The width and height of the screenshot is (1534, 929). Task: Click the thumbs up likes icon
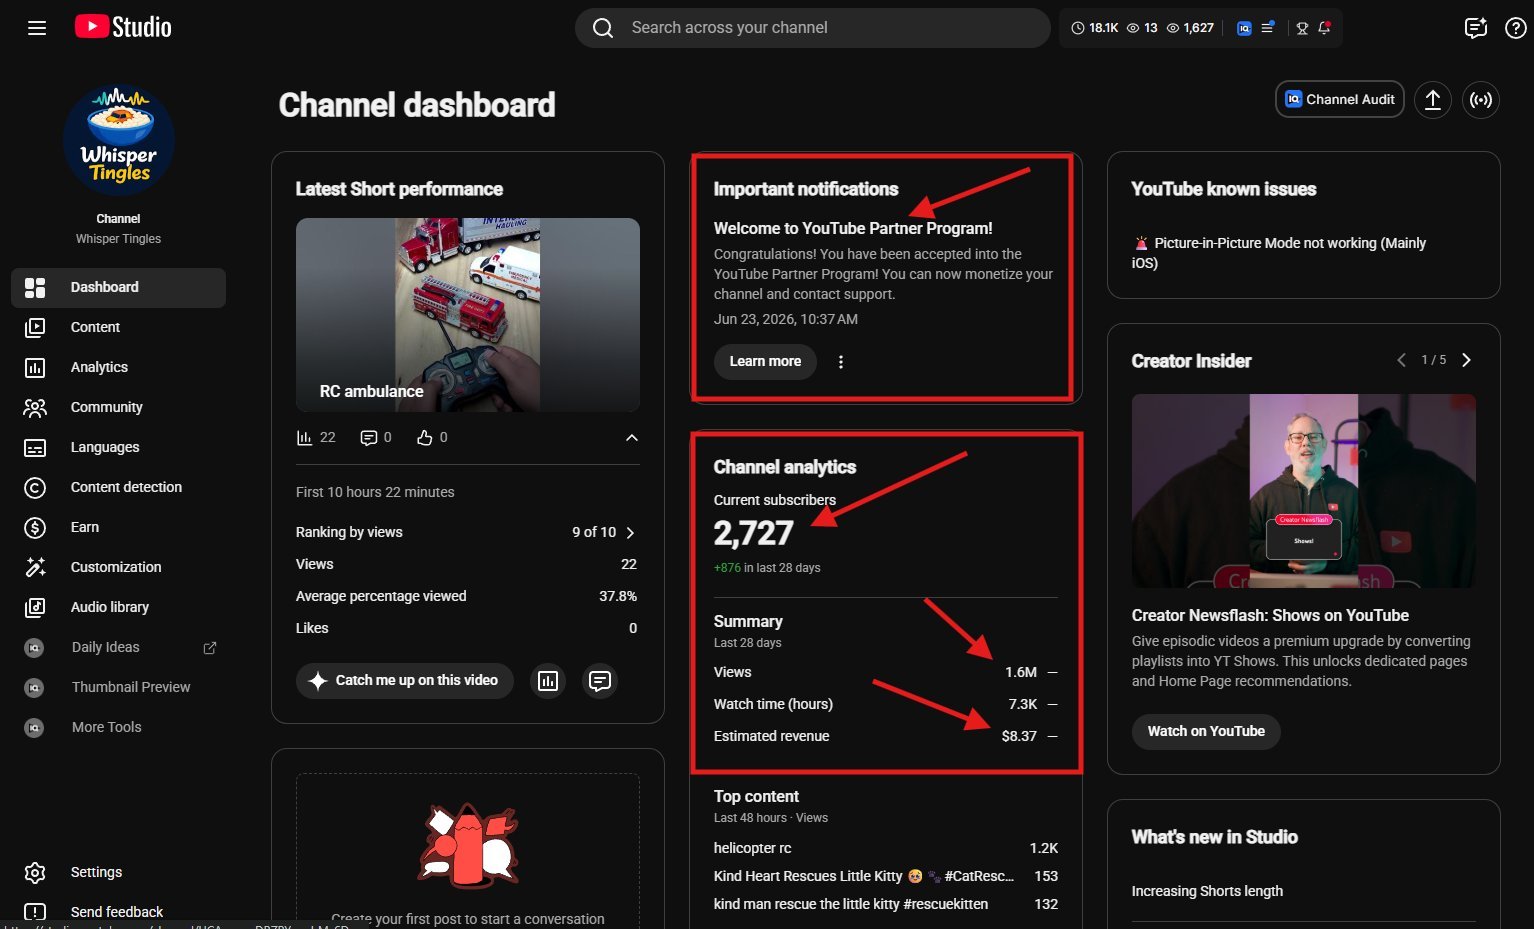[425, 438]
